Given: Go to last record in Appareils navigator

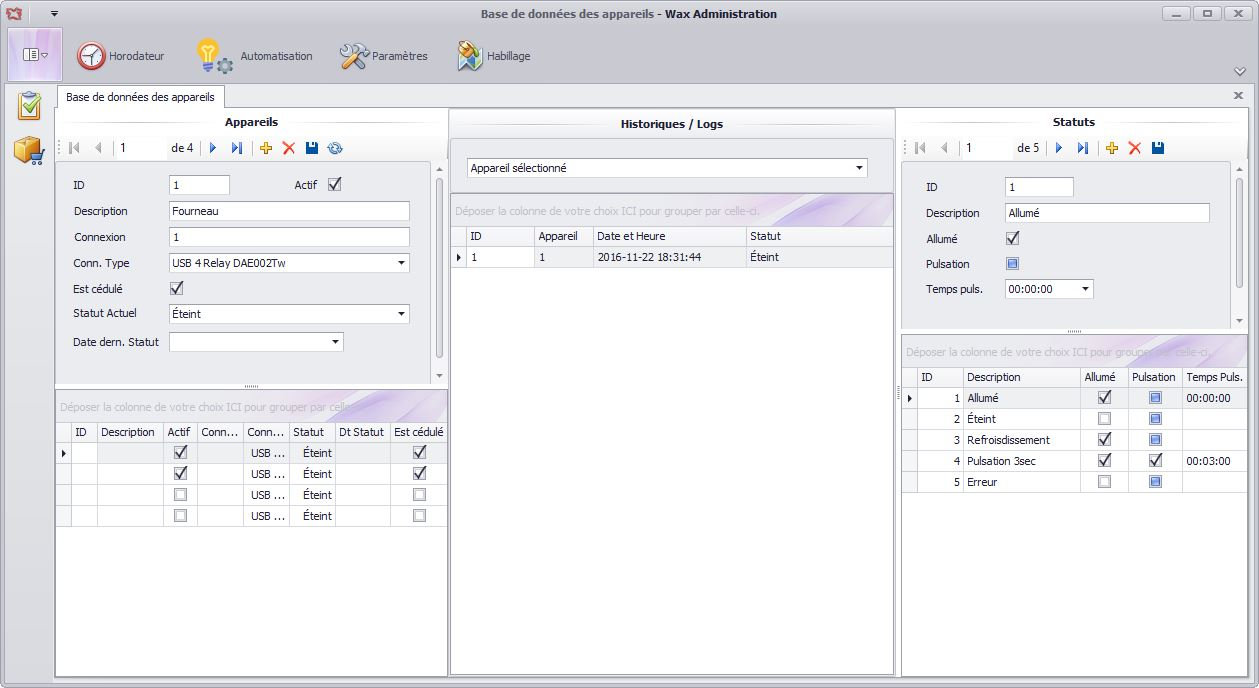Looking at the screenshot, I should (237, 148).
